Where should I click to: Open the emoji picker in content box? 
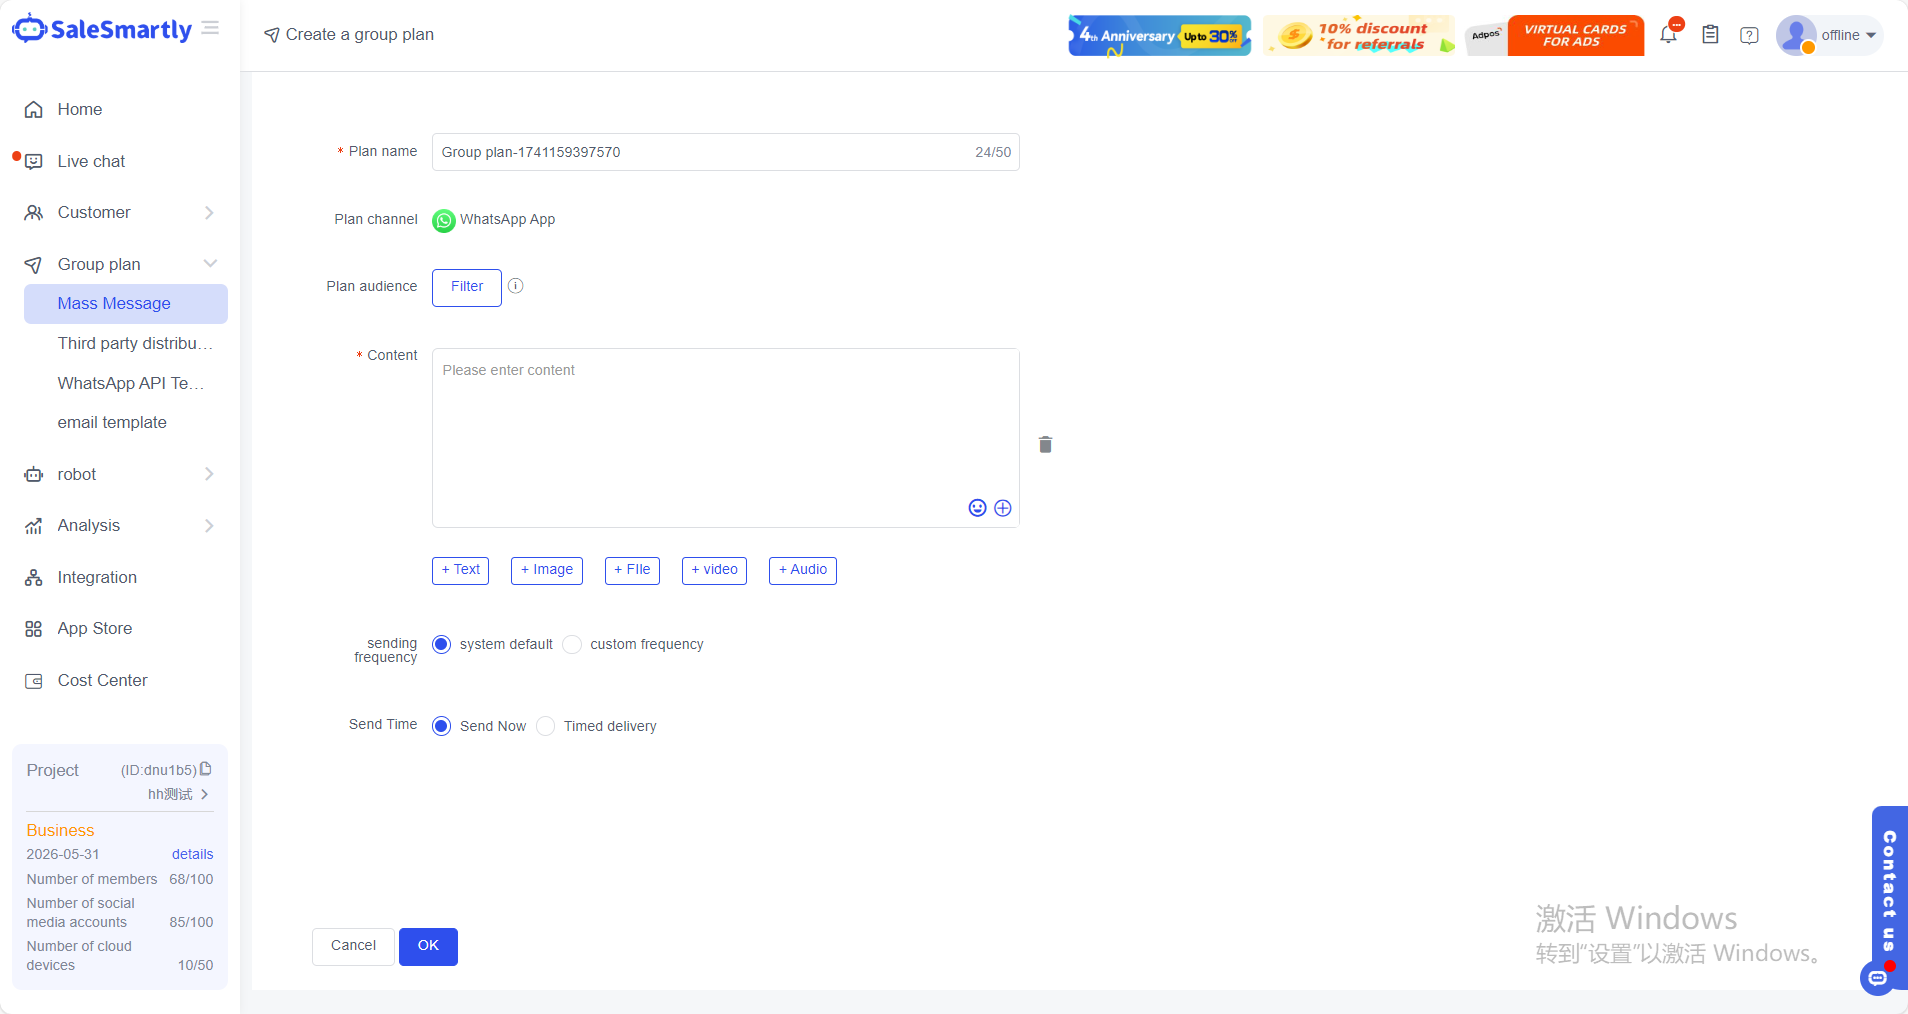click(977, 508)
